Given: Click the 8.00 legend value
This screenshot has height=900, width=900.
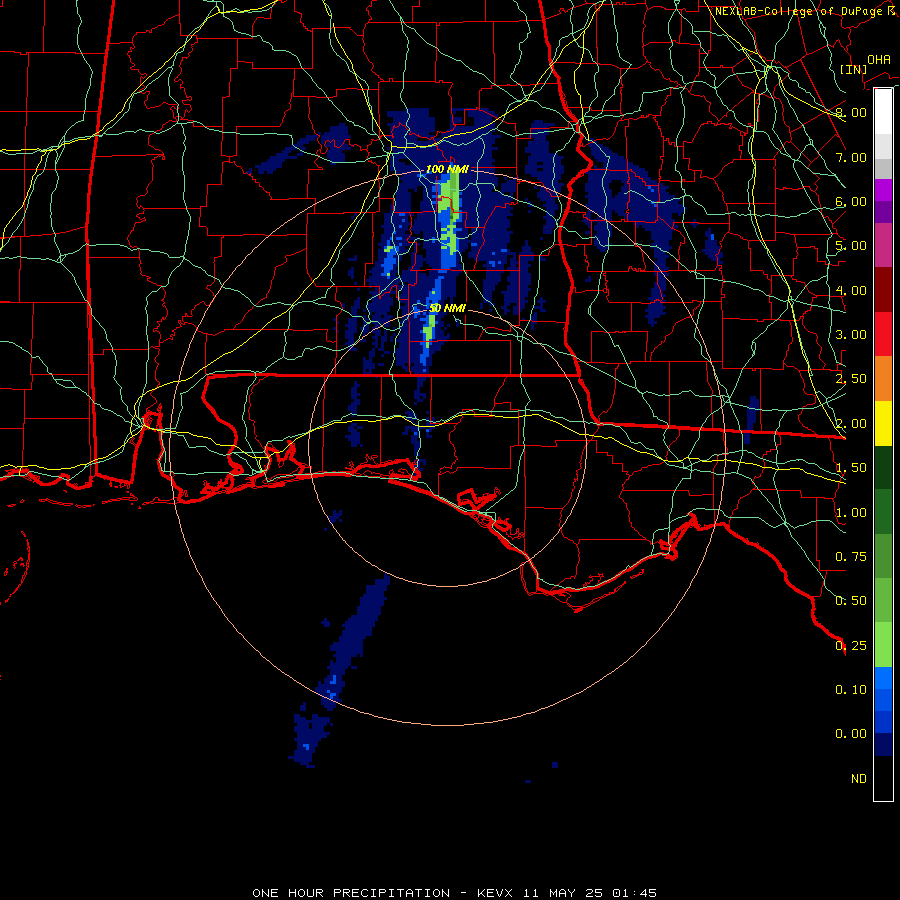Looking at the screenshot, I should click(x=851, y=112).
